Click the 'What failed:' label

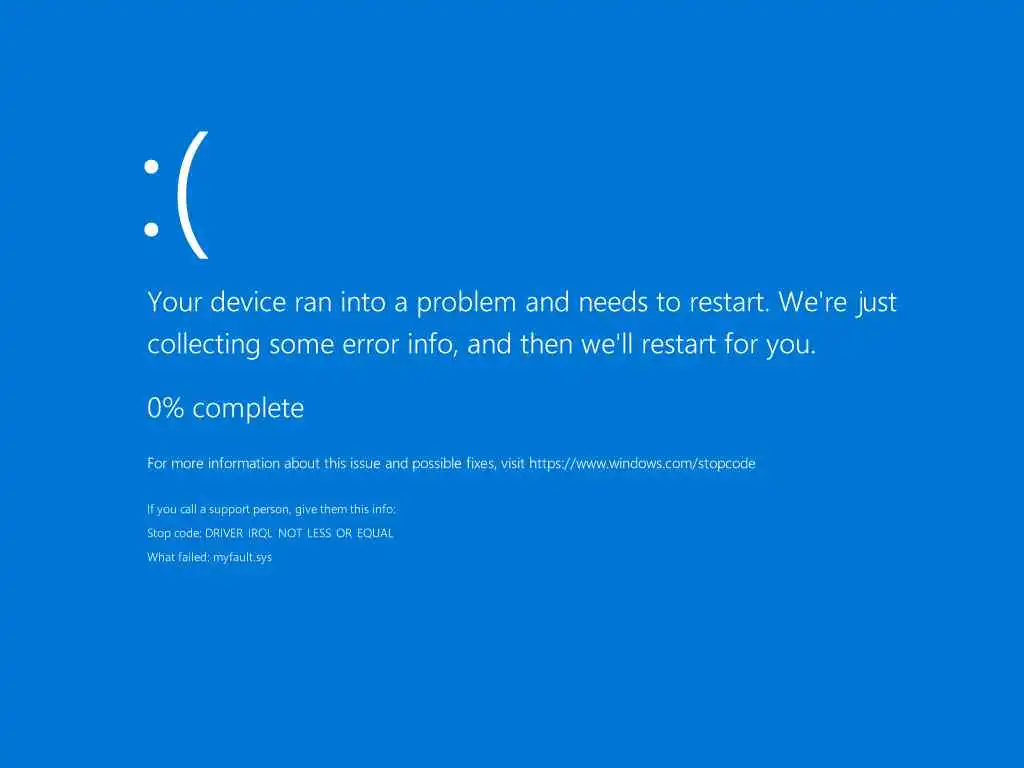coord(178,557)
